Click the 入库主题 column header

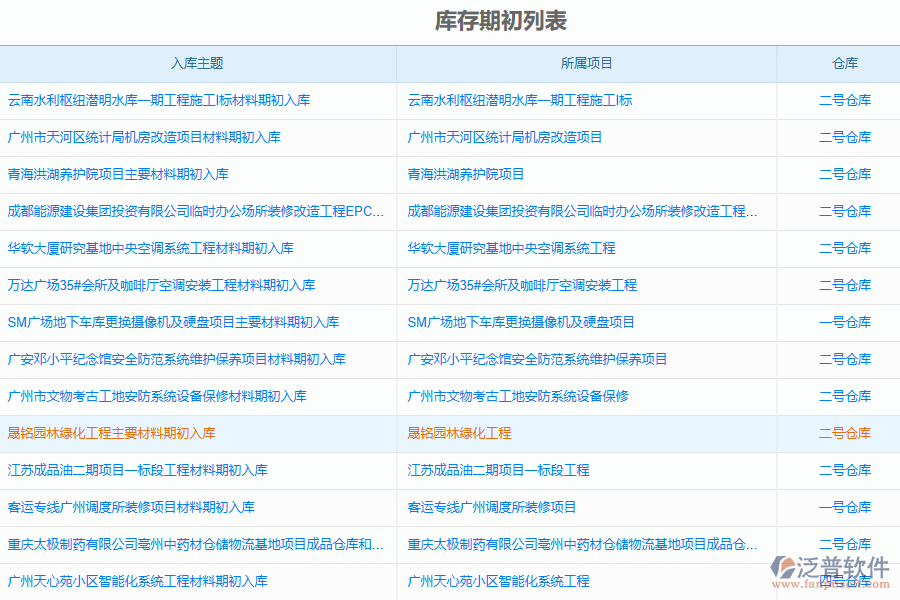tap(197, 63)
